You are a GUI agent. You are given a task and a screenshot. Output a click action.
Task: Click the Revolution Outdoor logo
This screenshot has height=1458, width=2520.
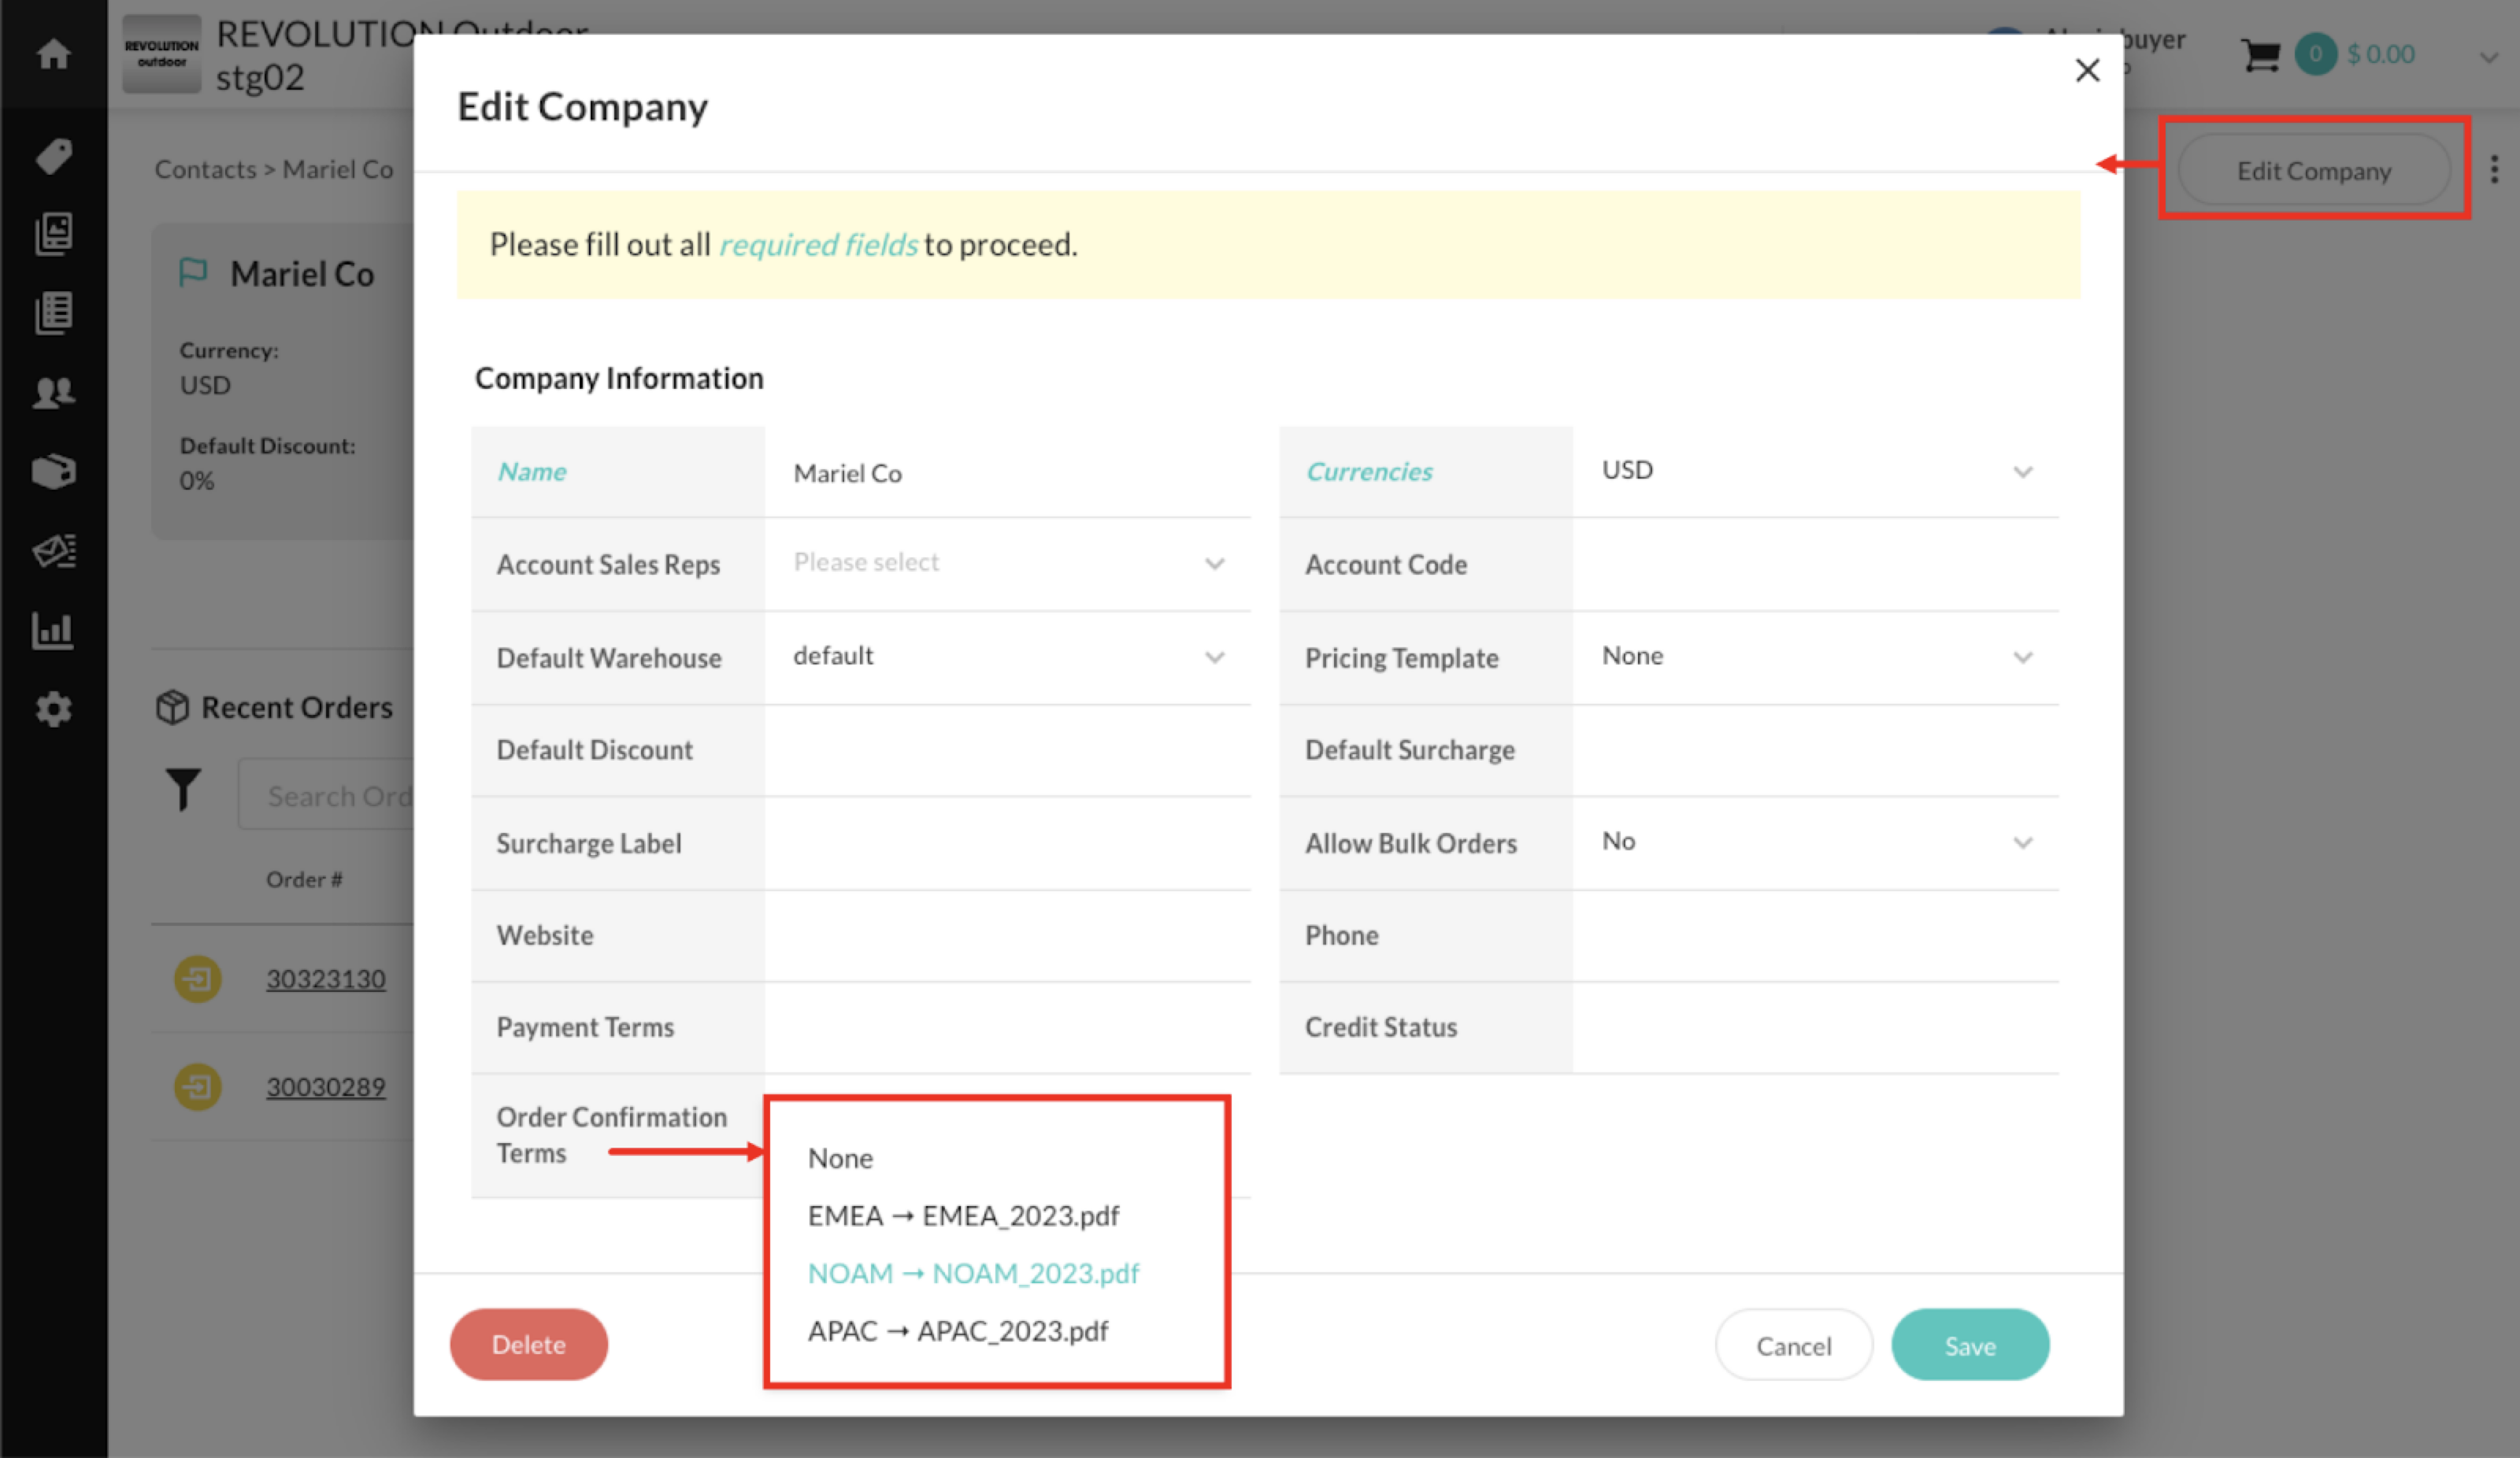coord(162,54)
